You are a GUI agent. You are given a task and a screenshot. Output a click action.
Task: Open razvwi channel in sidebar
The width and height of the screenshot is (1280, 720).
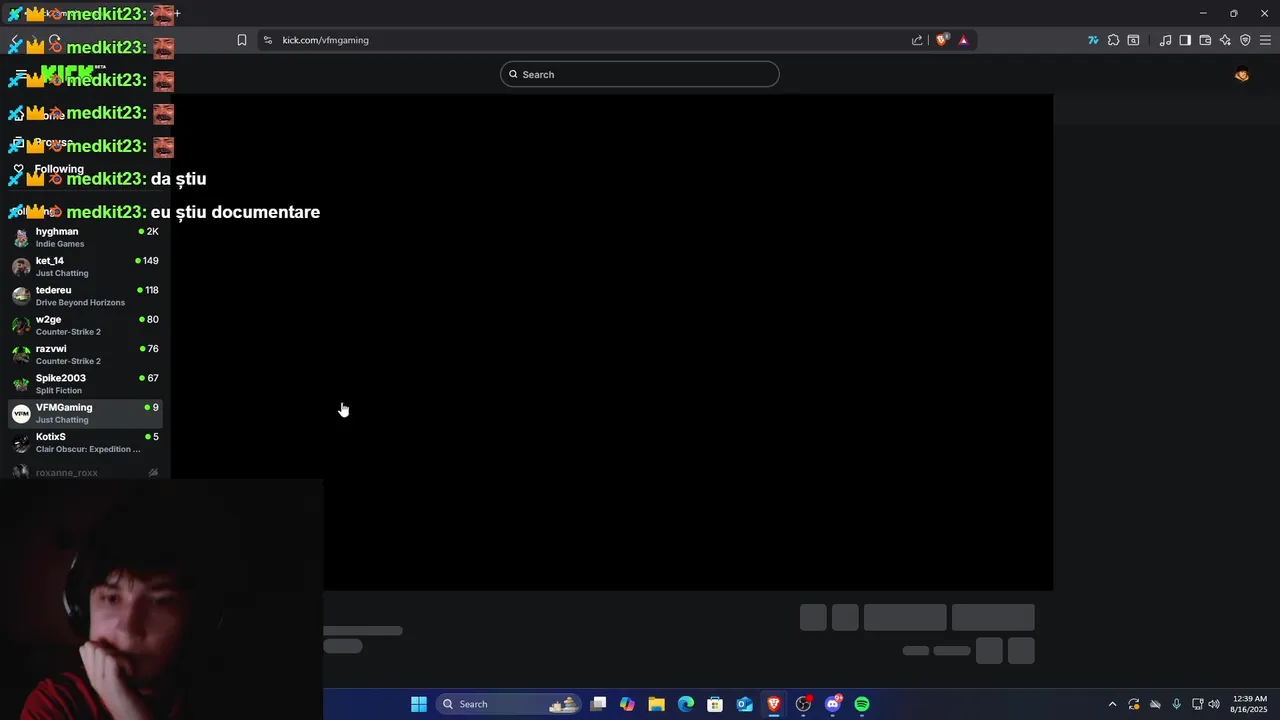[x=85, y=354]
